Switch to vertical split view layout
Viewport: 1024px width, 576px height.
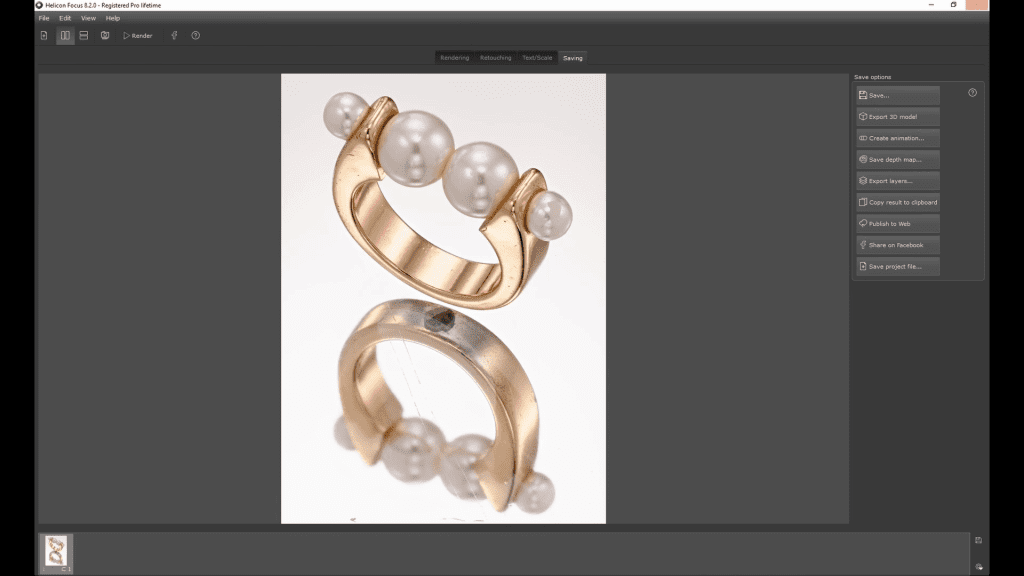click(x=65, y=35)
